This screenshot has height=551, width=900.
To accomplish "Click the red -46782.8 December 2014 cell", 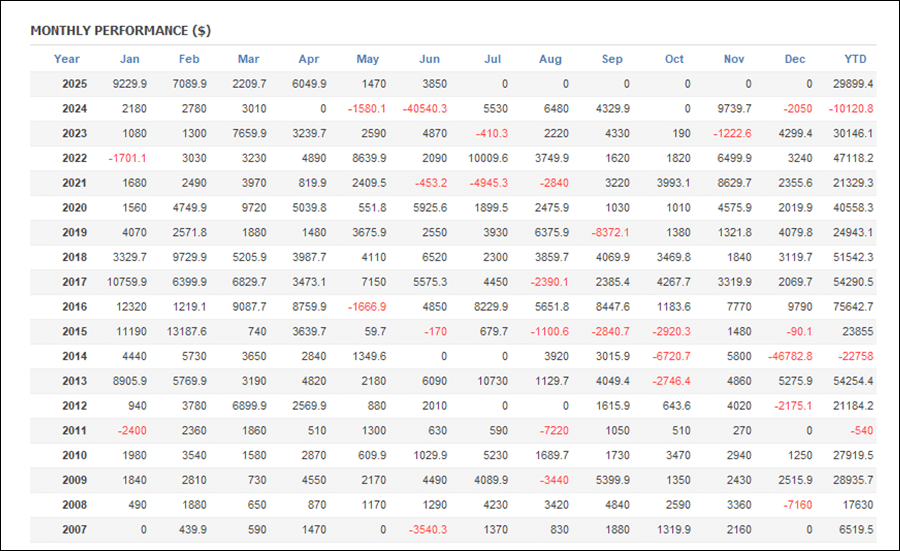I will 790,356.
